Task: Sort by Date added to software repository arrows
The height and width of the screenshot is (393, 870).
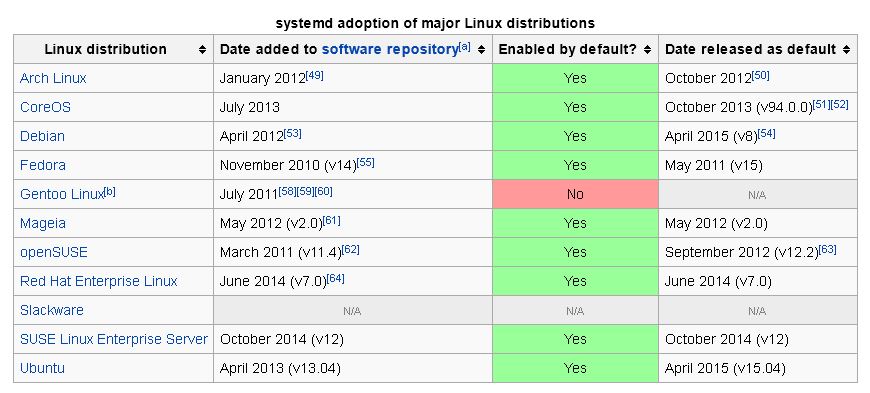Action: (x=481, y=50)
